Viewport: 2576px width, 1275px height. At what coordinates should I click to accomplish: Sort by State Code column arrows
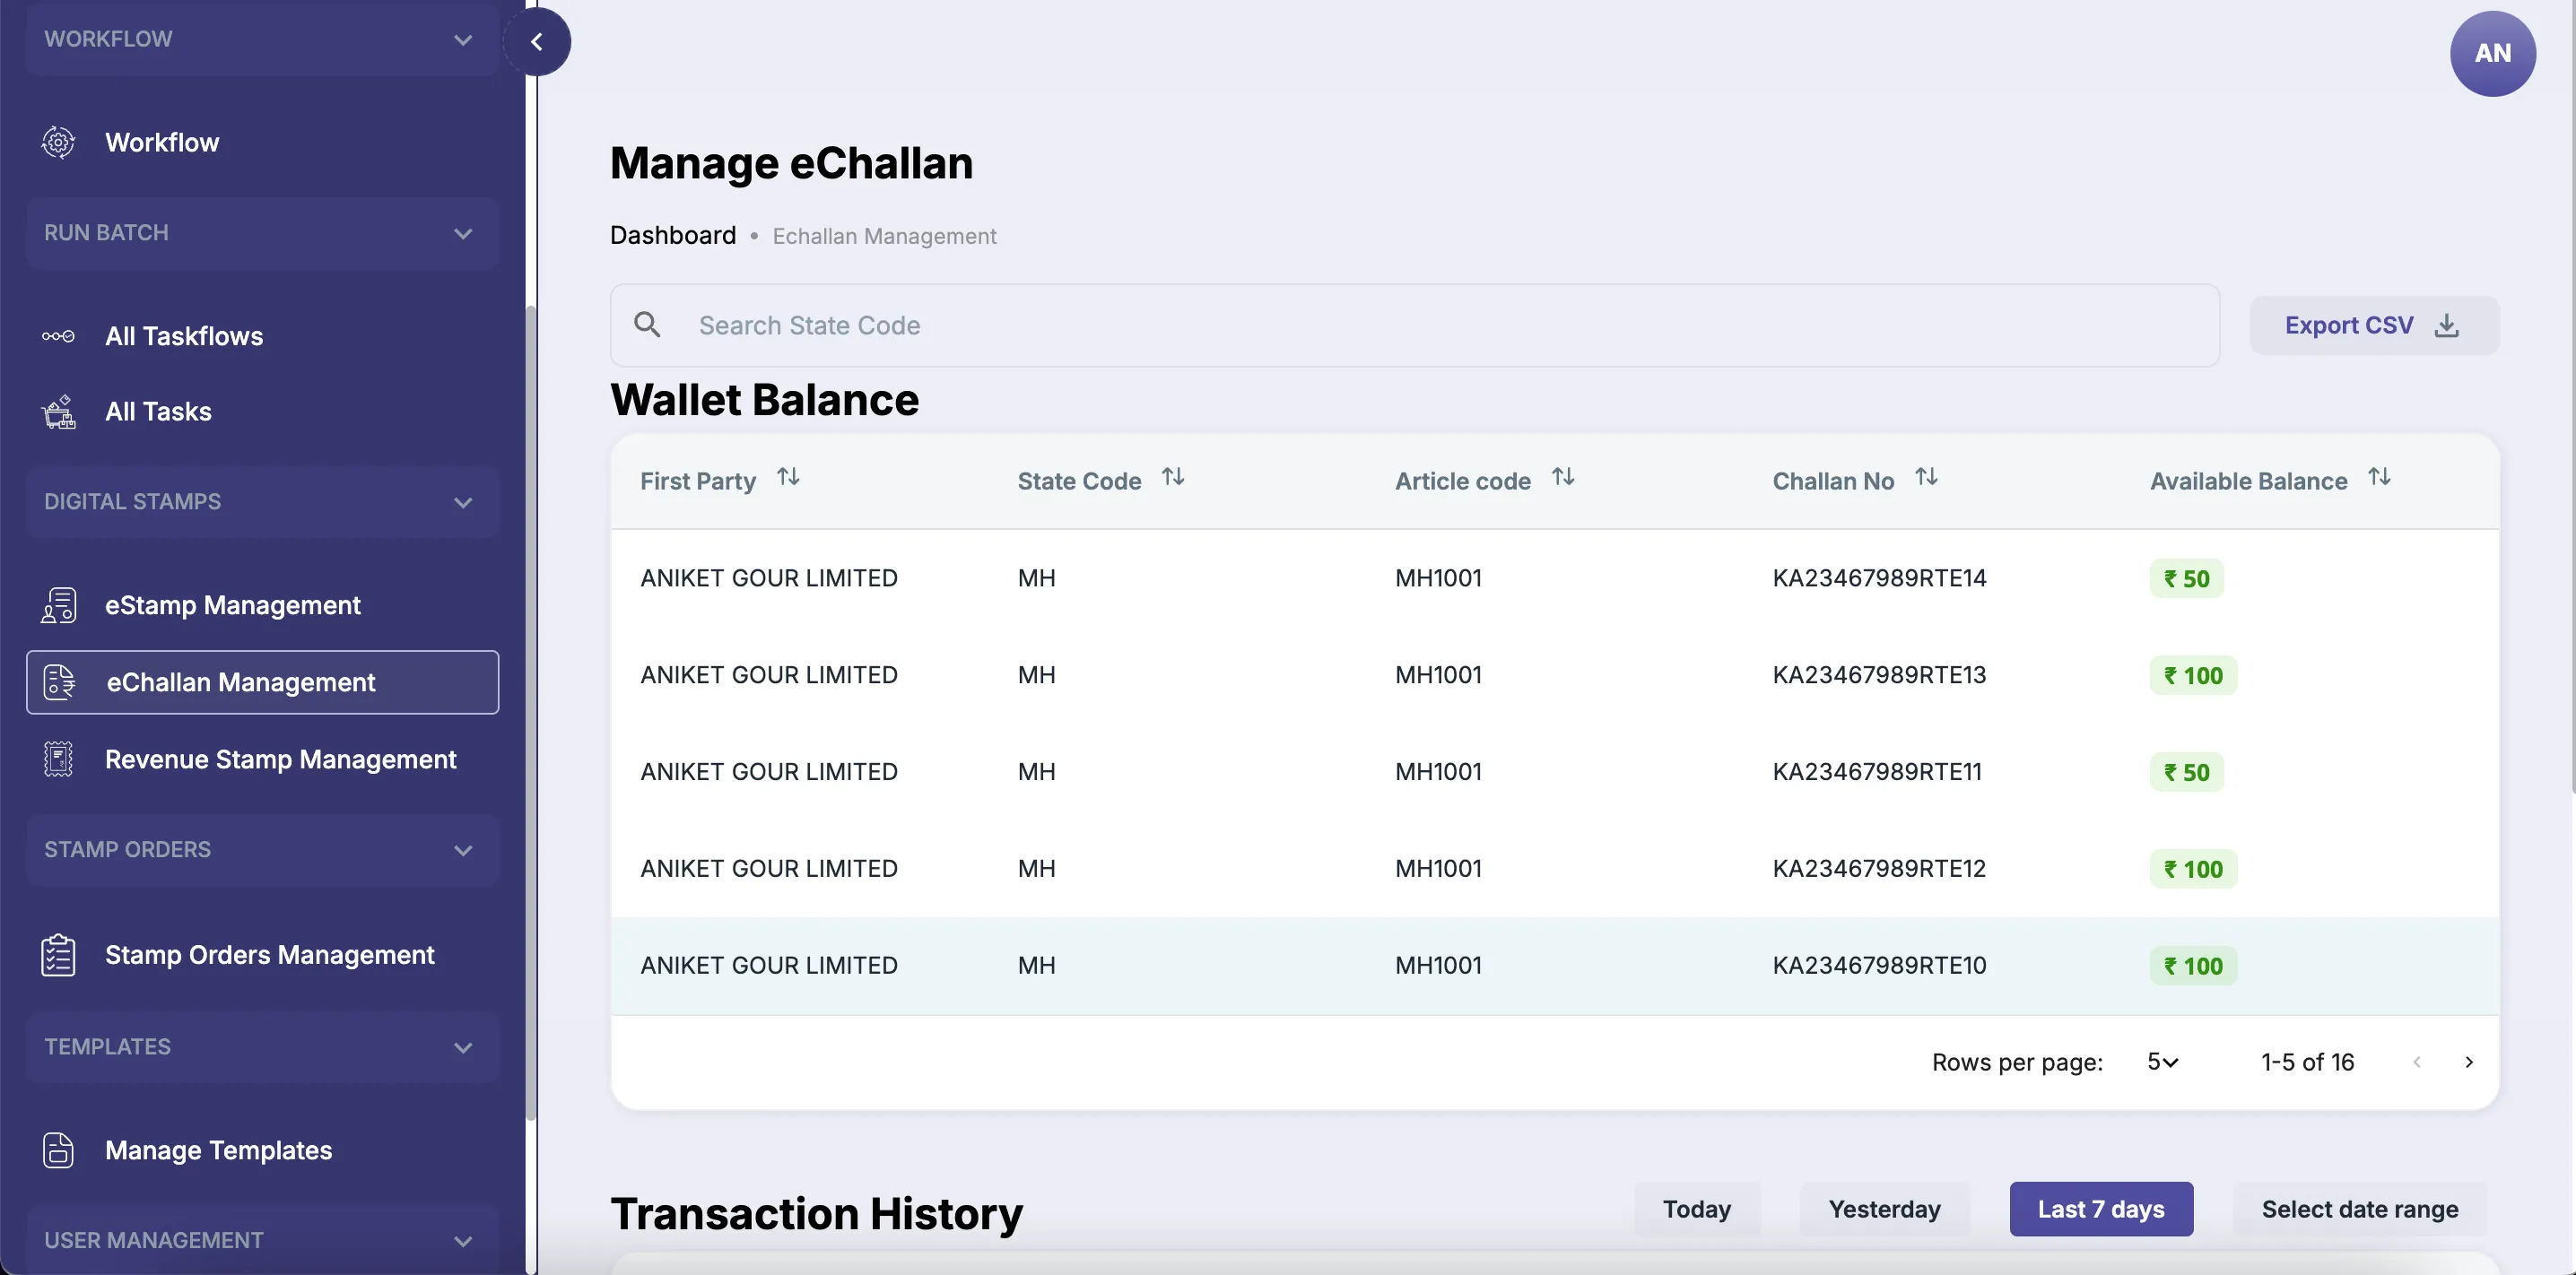point(1173,477)
